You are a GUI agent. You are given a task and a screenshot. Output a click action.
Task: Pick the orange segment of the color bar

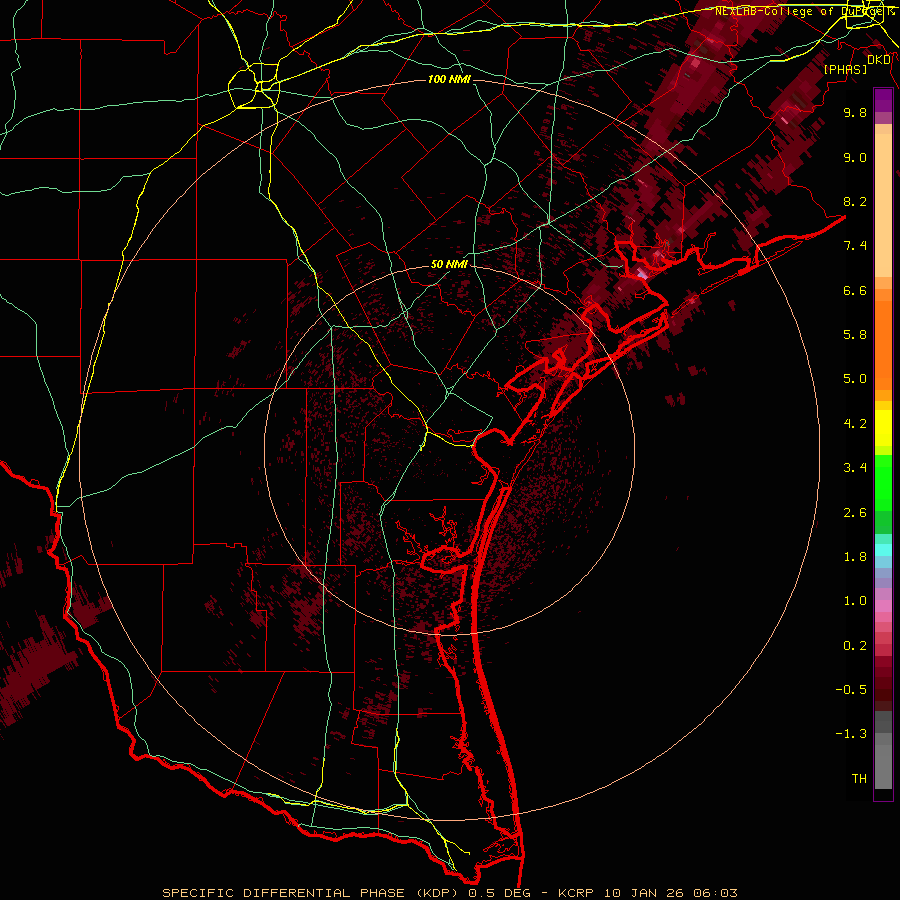tap(883, 346)
